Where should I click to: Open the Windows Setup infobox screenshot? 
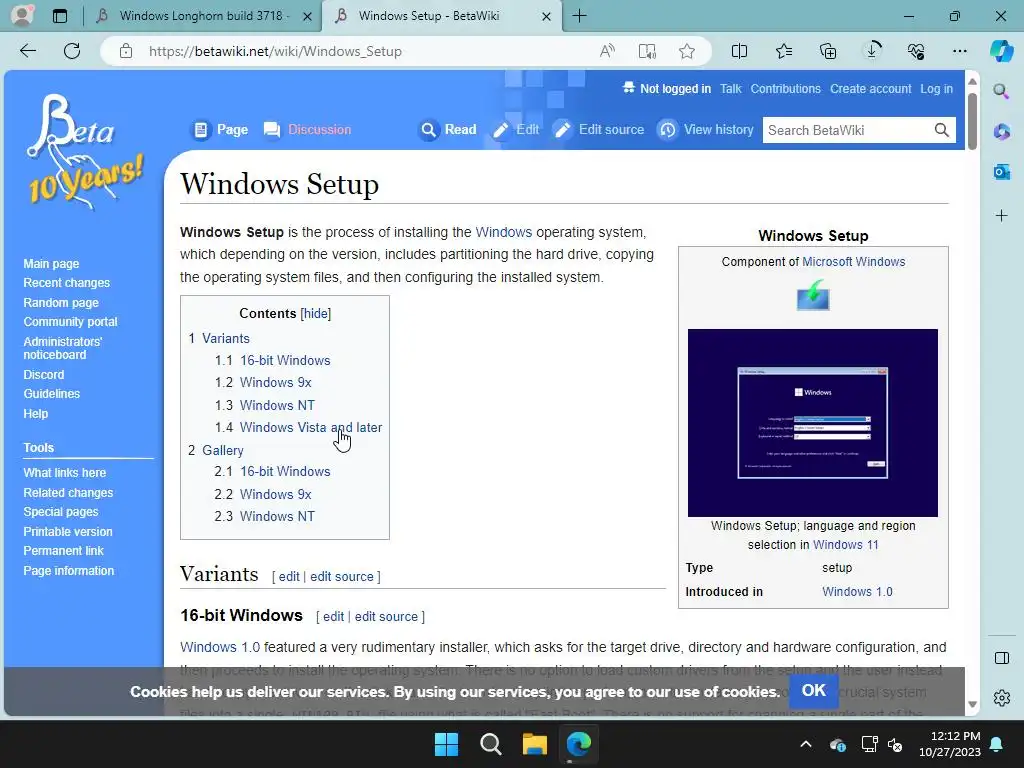click(x=812, y=423)
